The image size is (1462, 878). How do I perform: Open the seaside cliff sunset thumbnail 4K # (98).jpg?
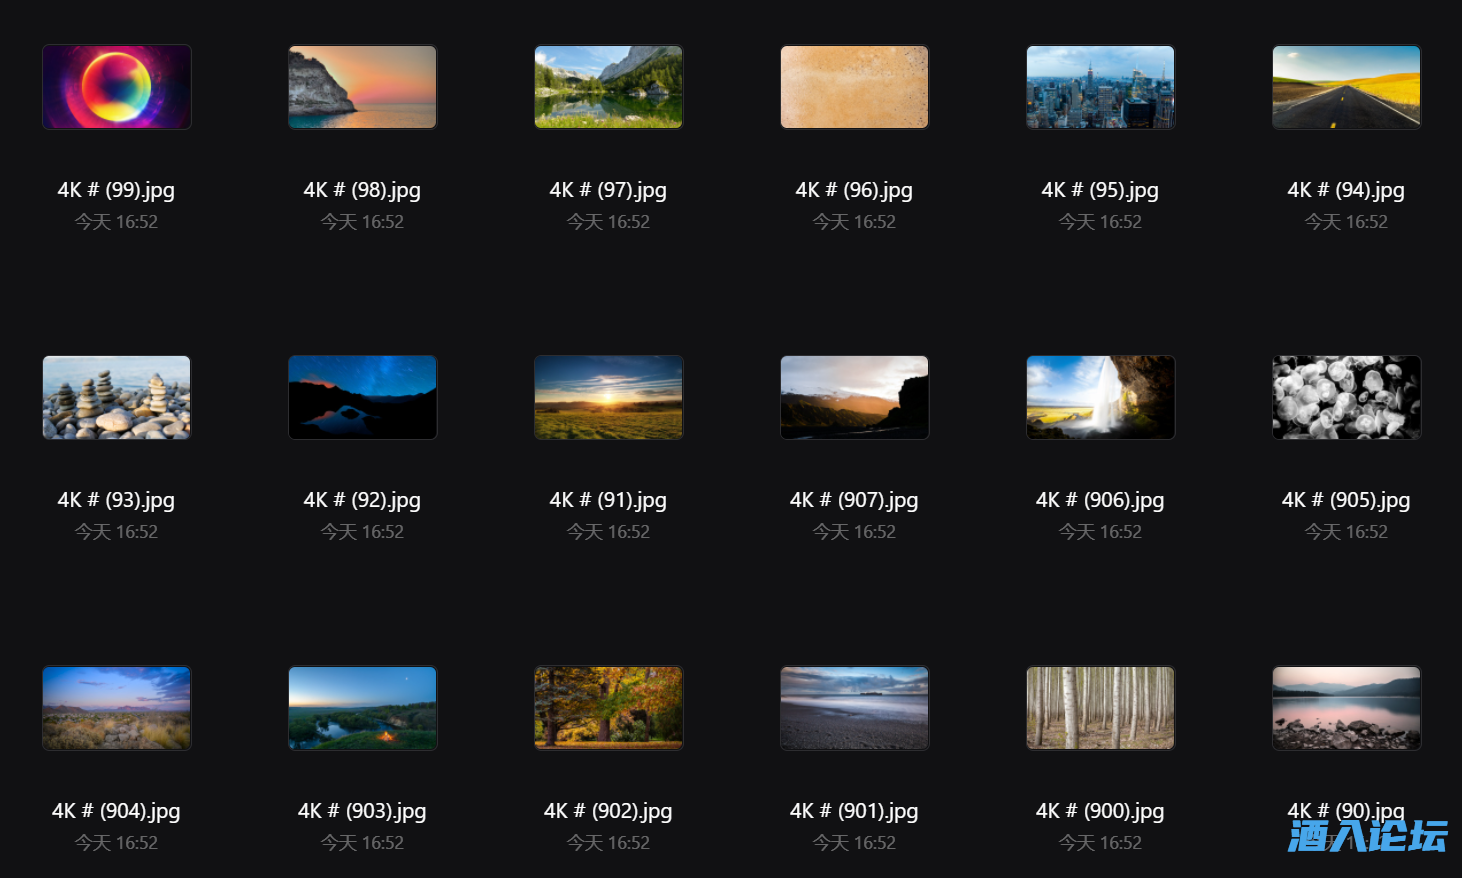point(362,87)
